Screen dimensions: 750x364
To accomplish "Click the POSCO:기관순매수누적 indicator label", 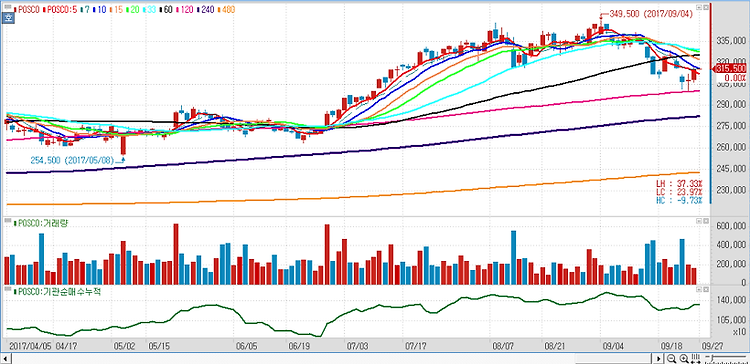I will click(56, 292).
